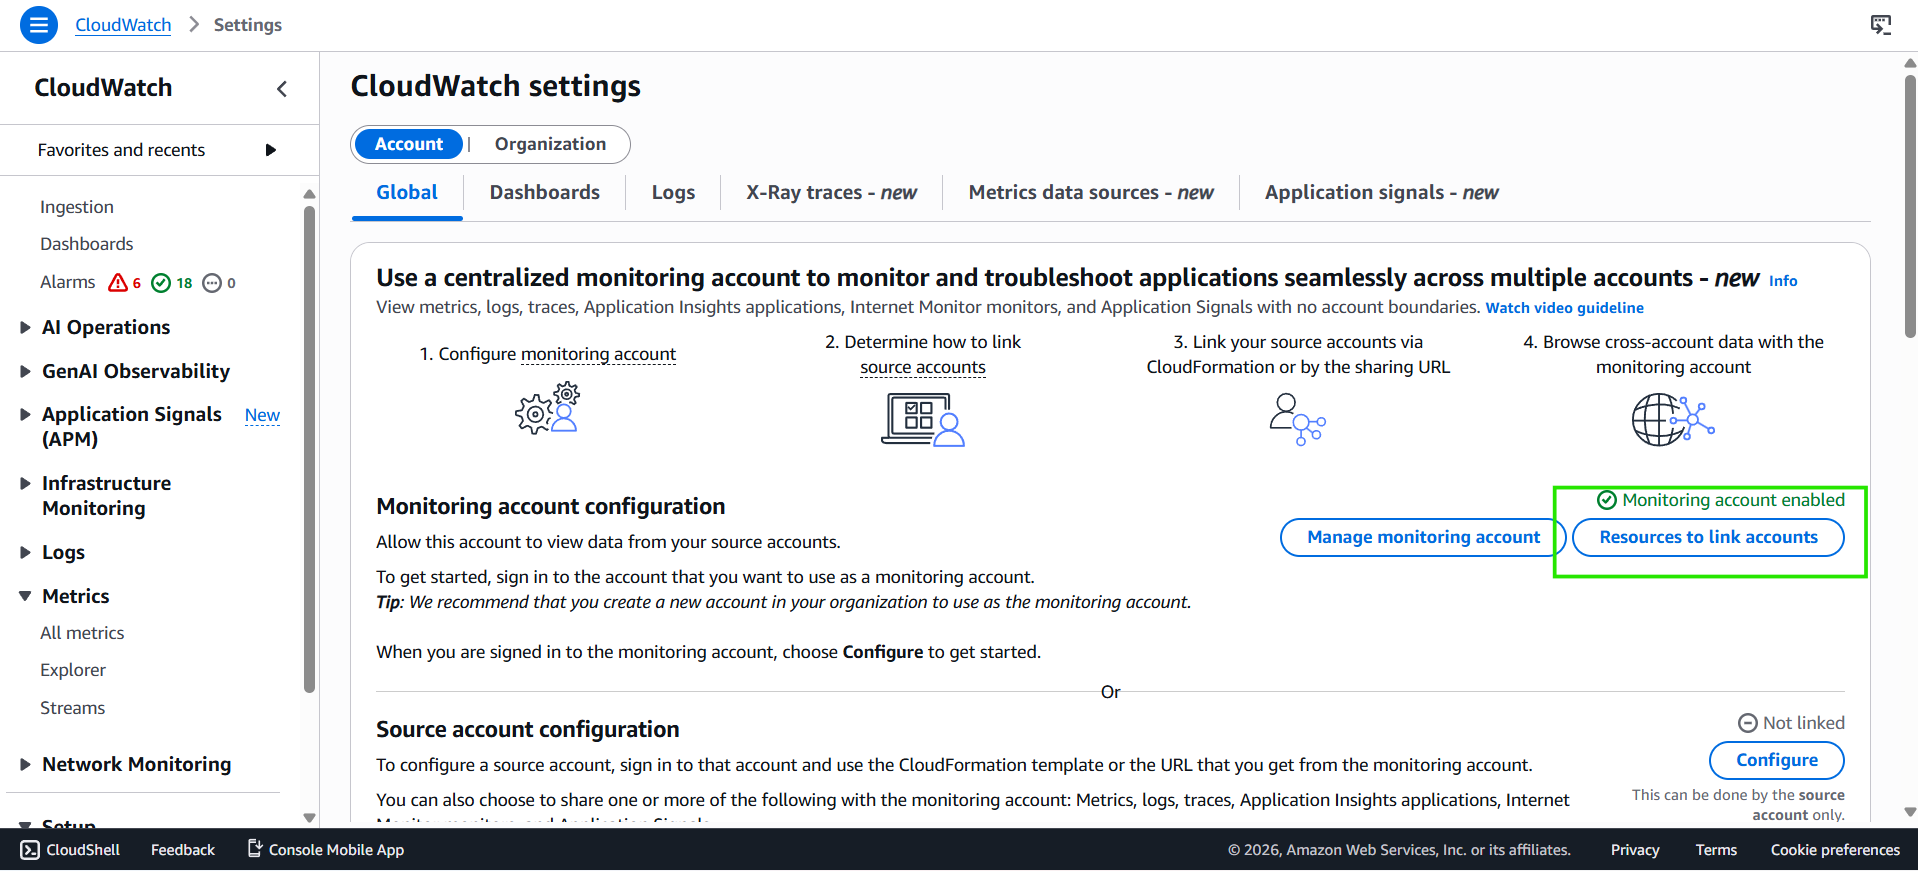Open Streams under Metrics
This screenshot has width=1918, height=871.
click(x=73, y=708)
